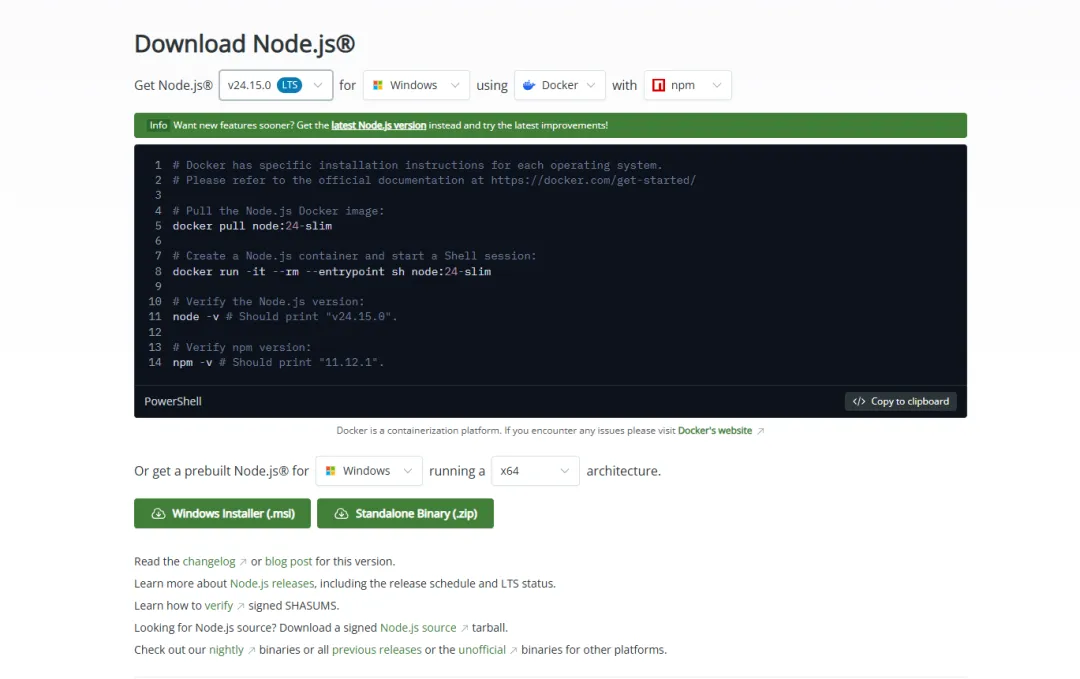Click the '# Pull the Node.js Docker image:' comment
Image resolution: width=1080 pixels, height=679 pixels.
(x=278, y=211)
